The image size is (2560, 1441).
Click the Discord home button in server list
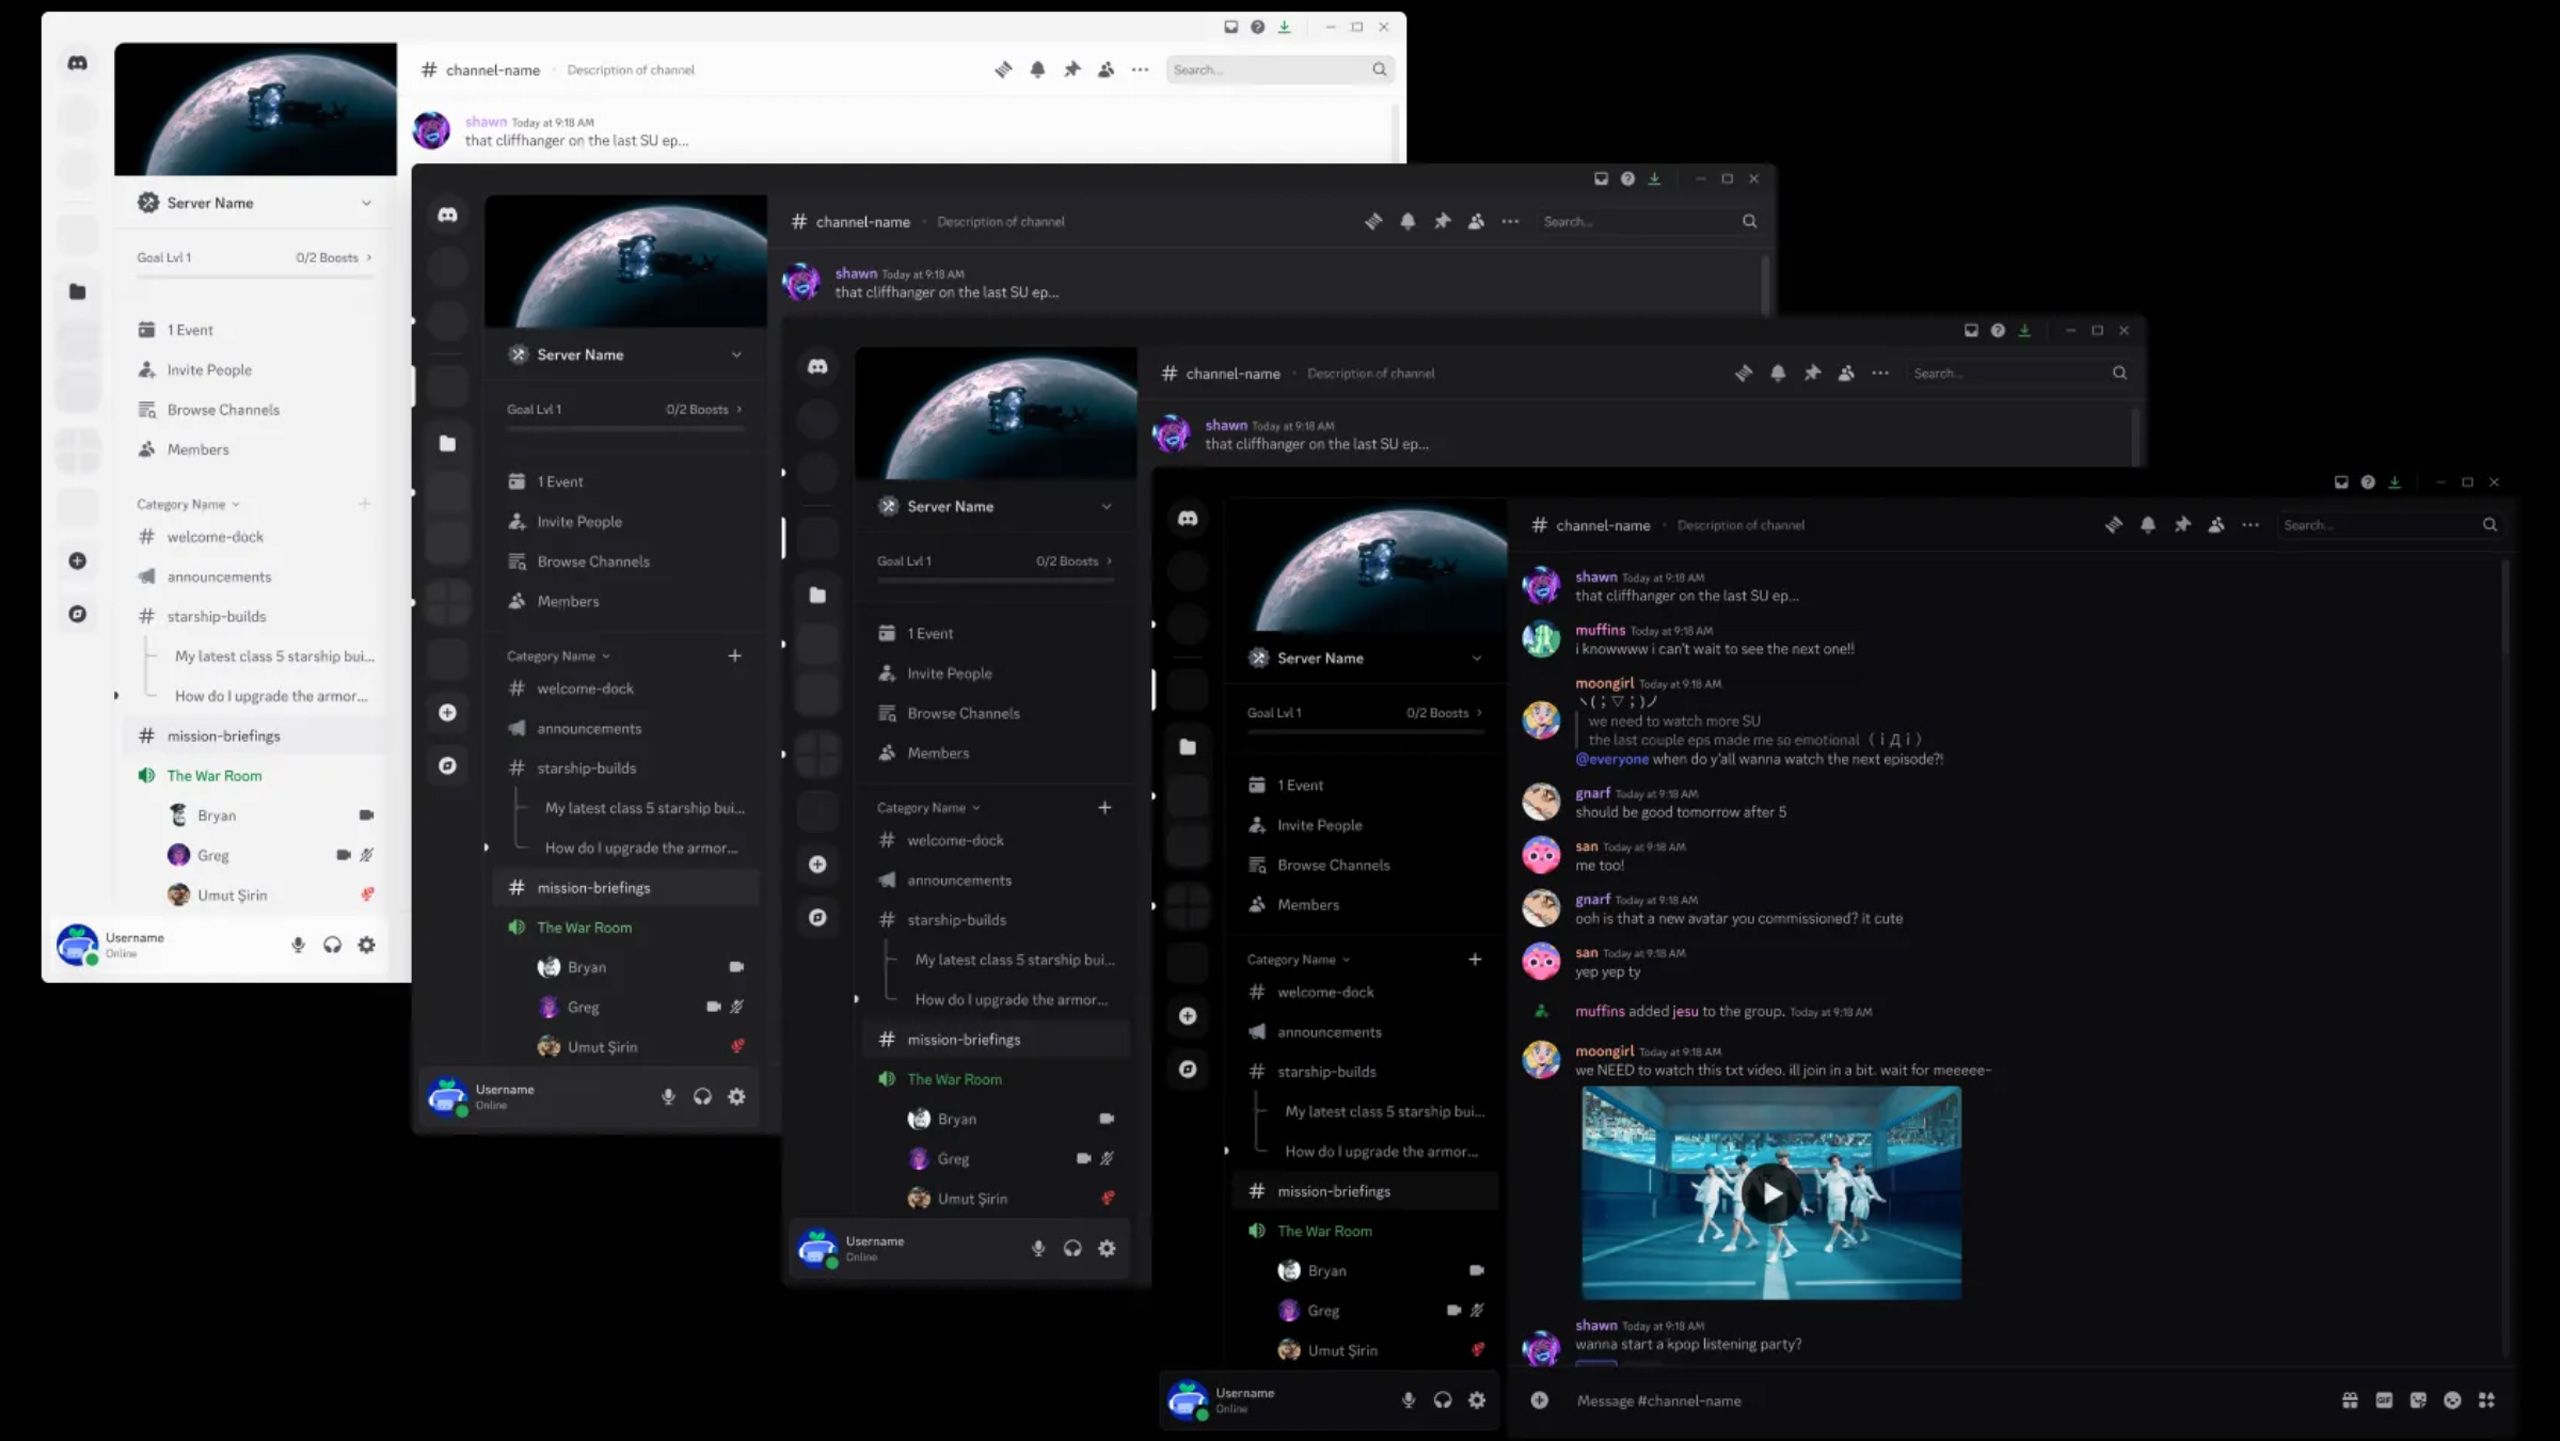pos(1188,518)
